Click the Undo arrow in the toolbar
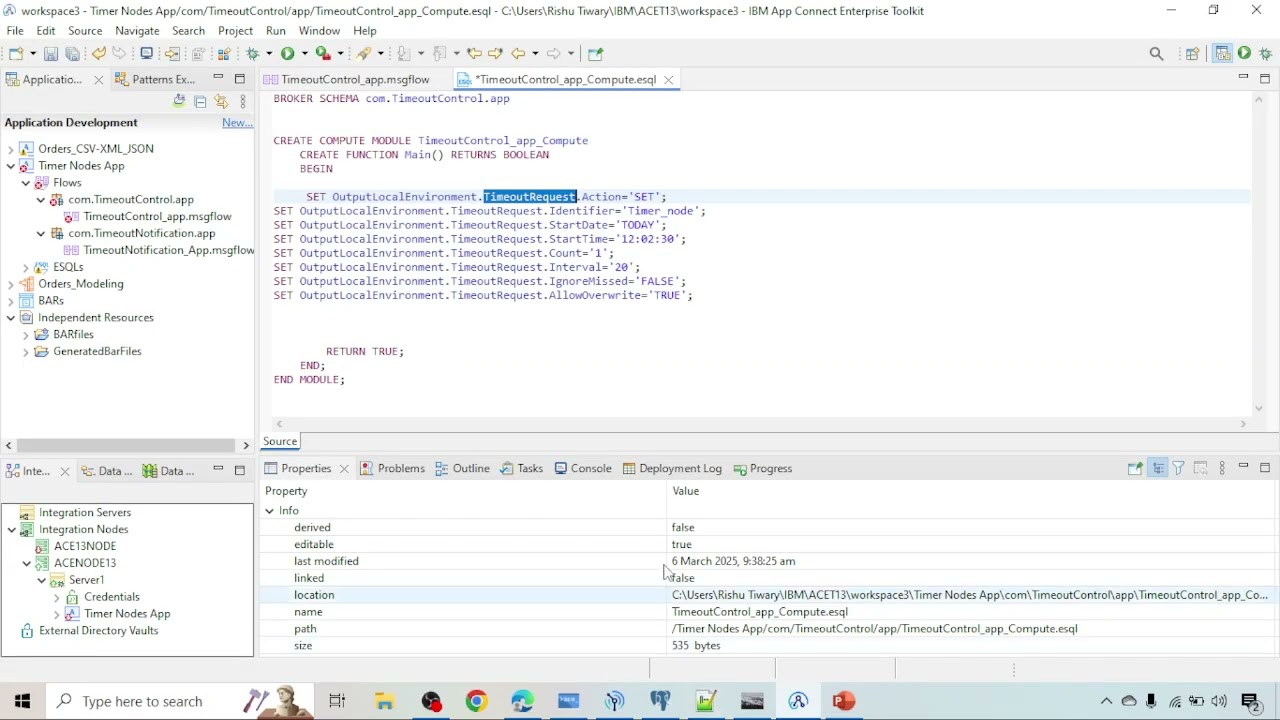Image resolution: width=1280 pixels, height=720 pixels. pos(98,53)
